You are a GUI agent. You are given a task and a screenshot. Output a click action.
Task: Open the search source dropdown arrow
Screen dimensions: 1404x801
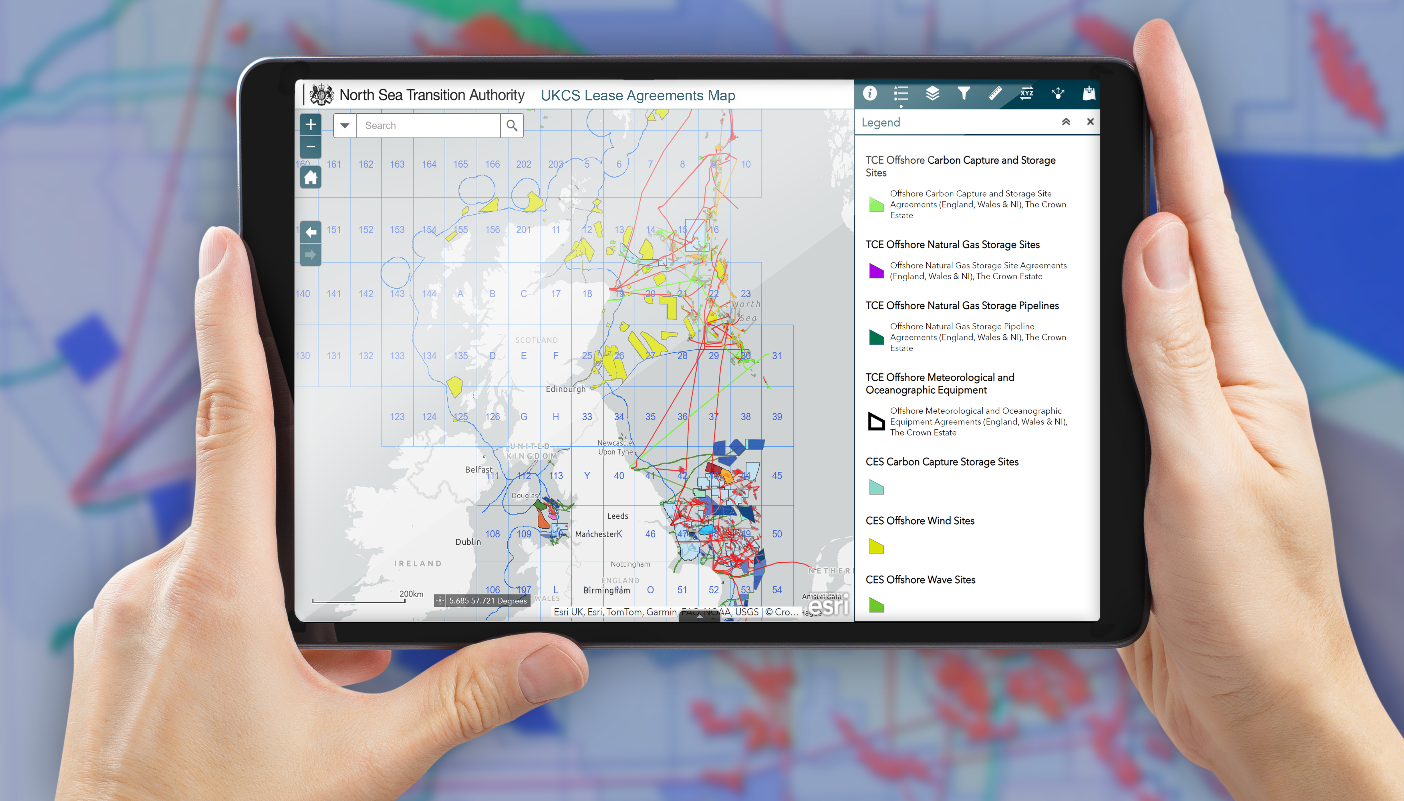(345, 125)
